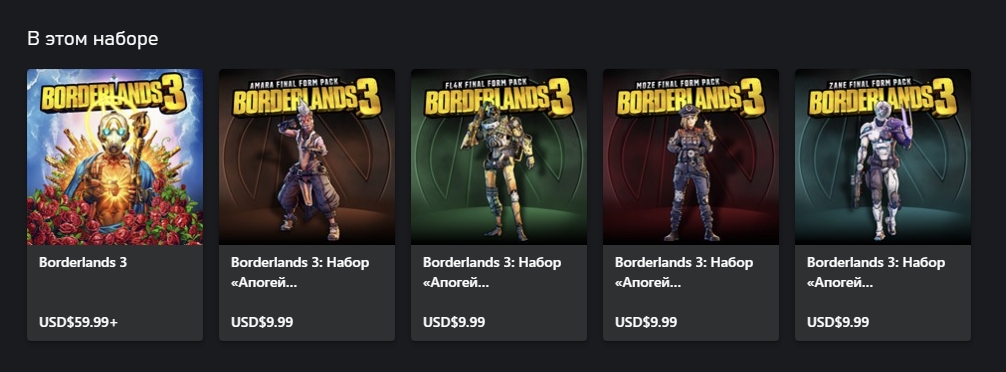The image size is (1006, 372).
Task: Select the USD$9.99 price on the Zane card
Action: click(x=837, y=322)
